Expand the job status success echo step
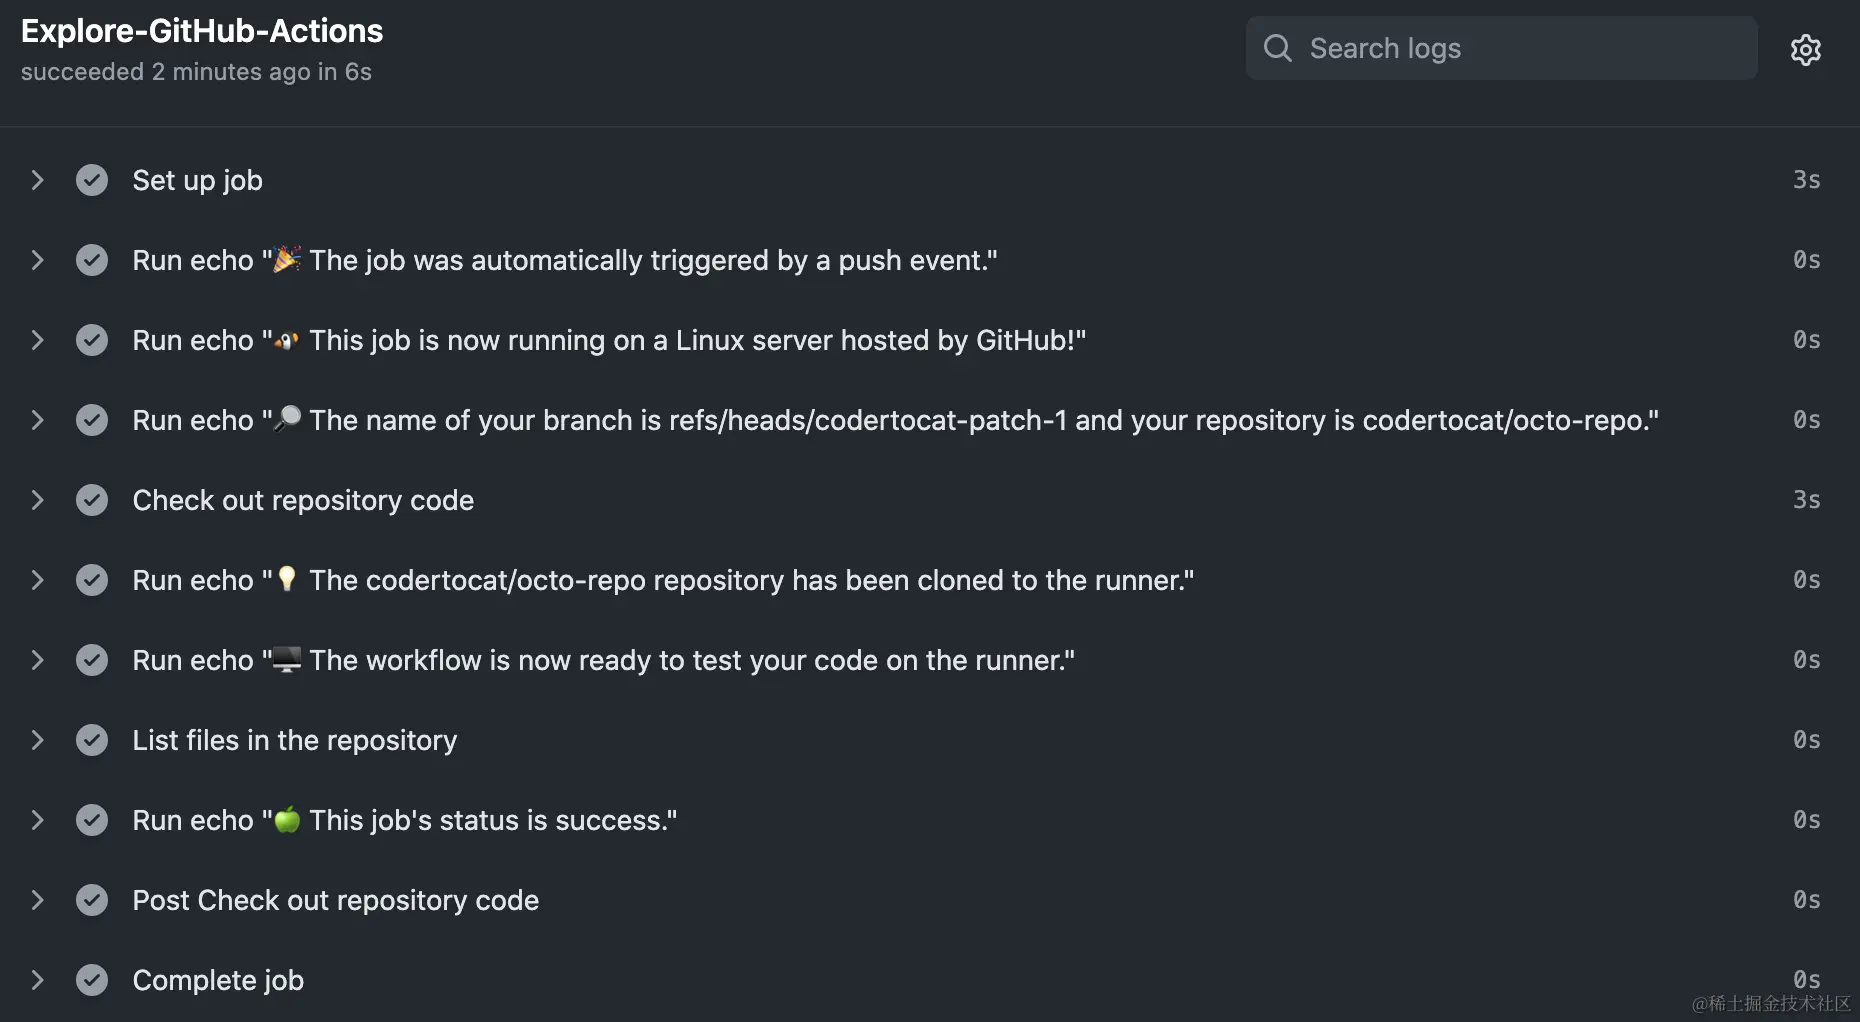The image size is (1860, 1022). 37,820
